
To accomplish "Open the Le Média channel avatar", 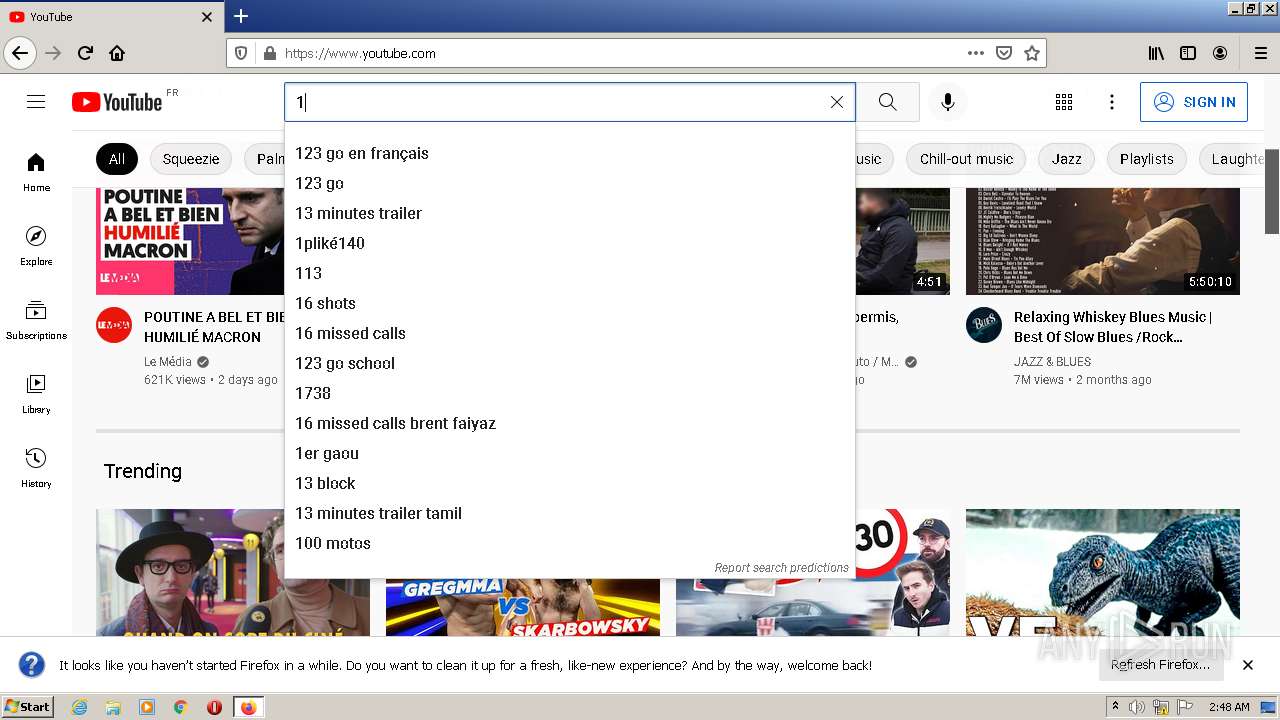I will (x=114, y=325).
